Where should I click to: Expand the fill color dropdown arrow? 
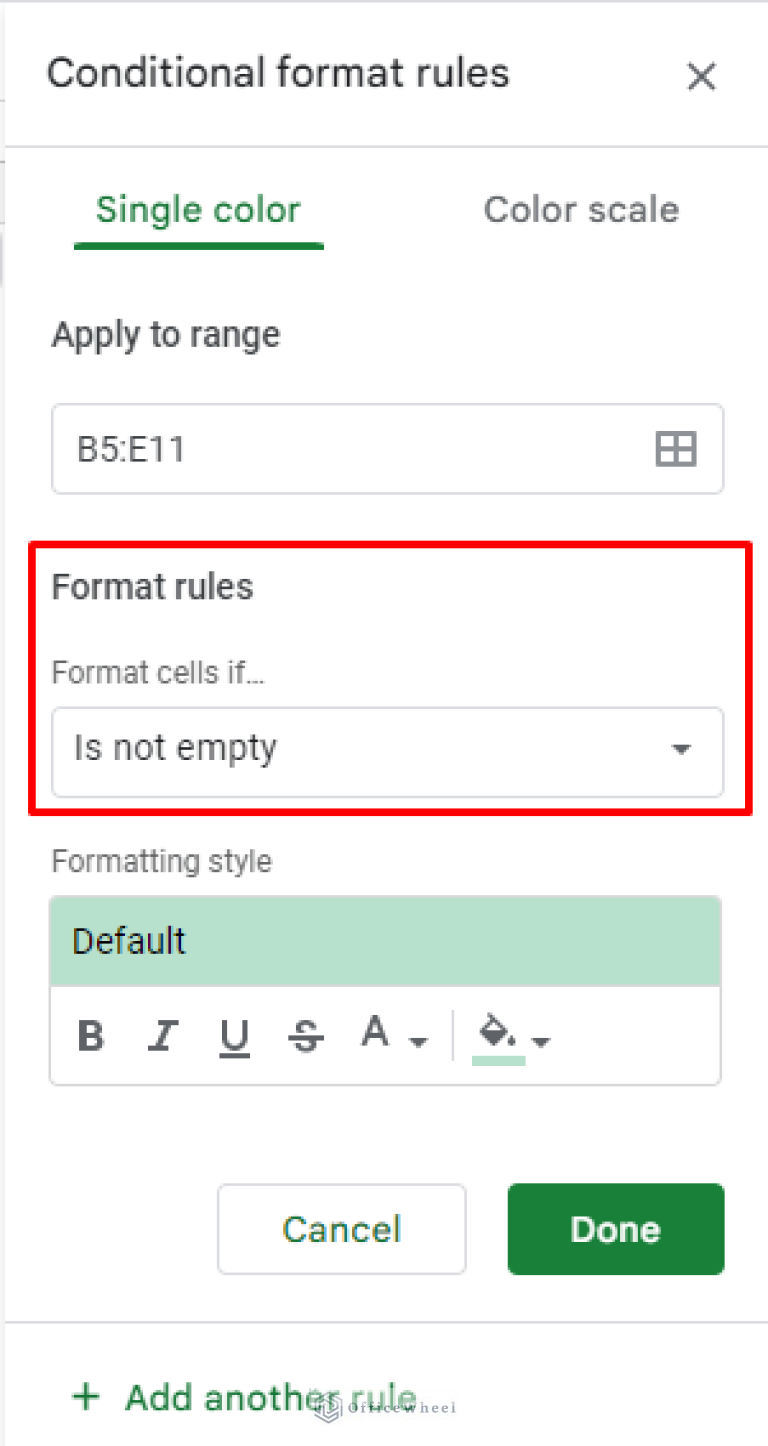click(x=542, y=1042)
